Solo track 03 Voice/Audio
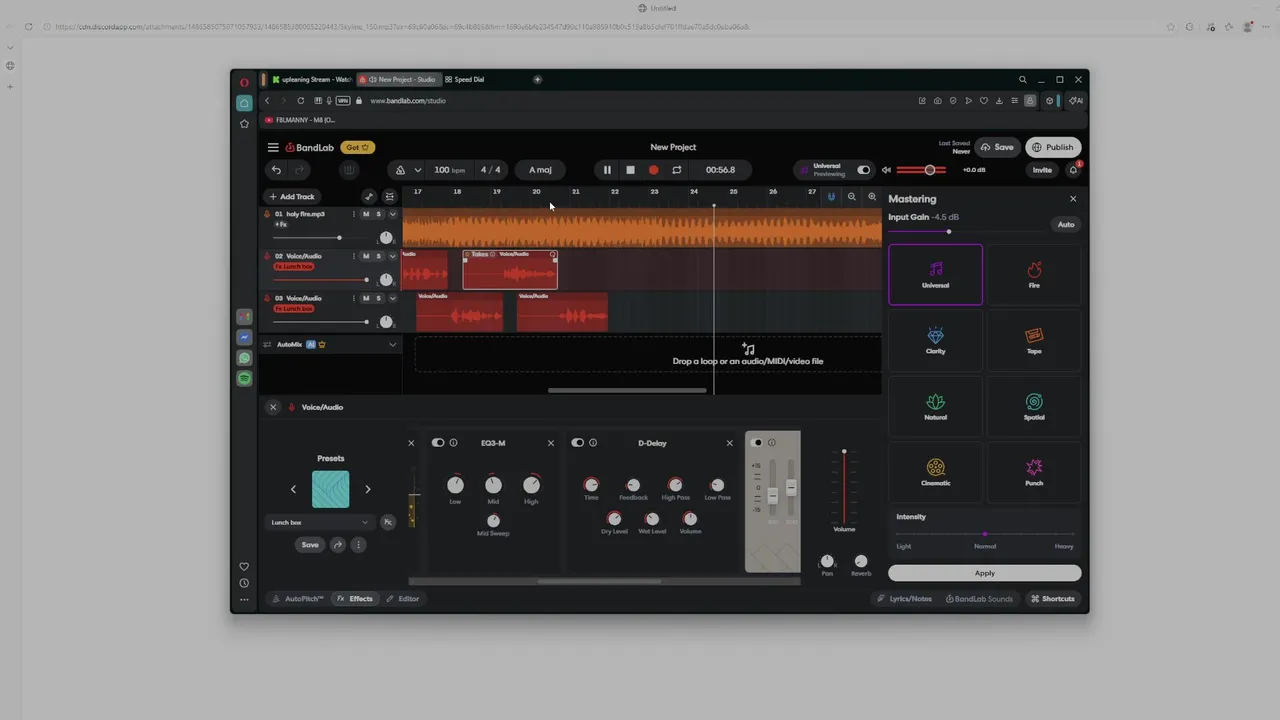Viewport: 1280px width, 720px height. (378, 298)
